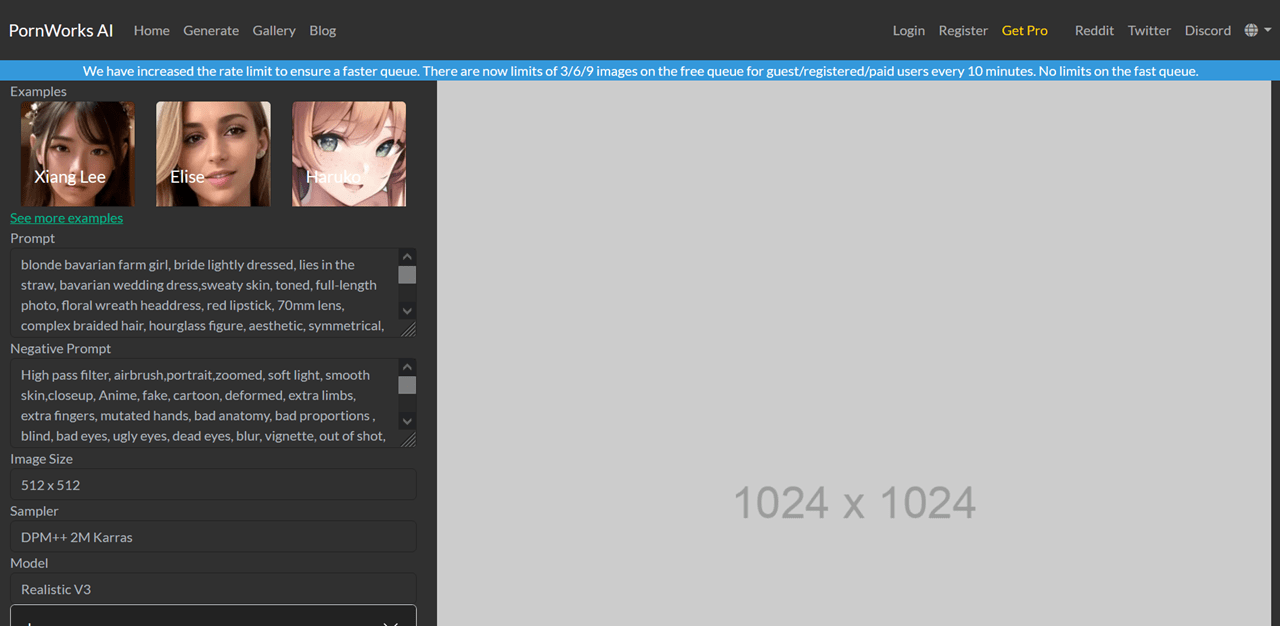The height and width of the screenshot is (626, 1280).
Task: Grab the Negative Prompt resize handle
Action: click(408, 438)
